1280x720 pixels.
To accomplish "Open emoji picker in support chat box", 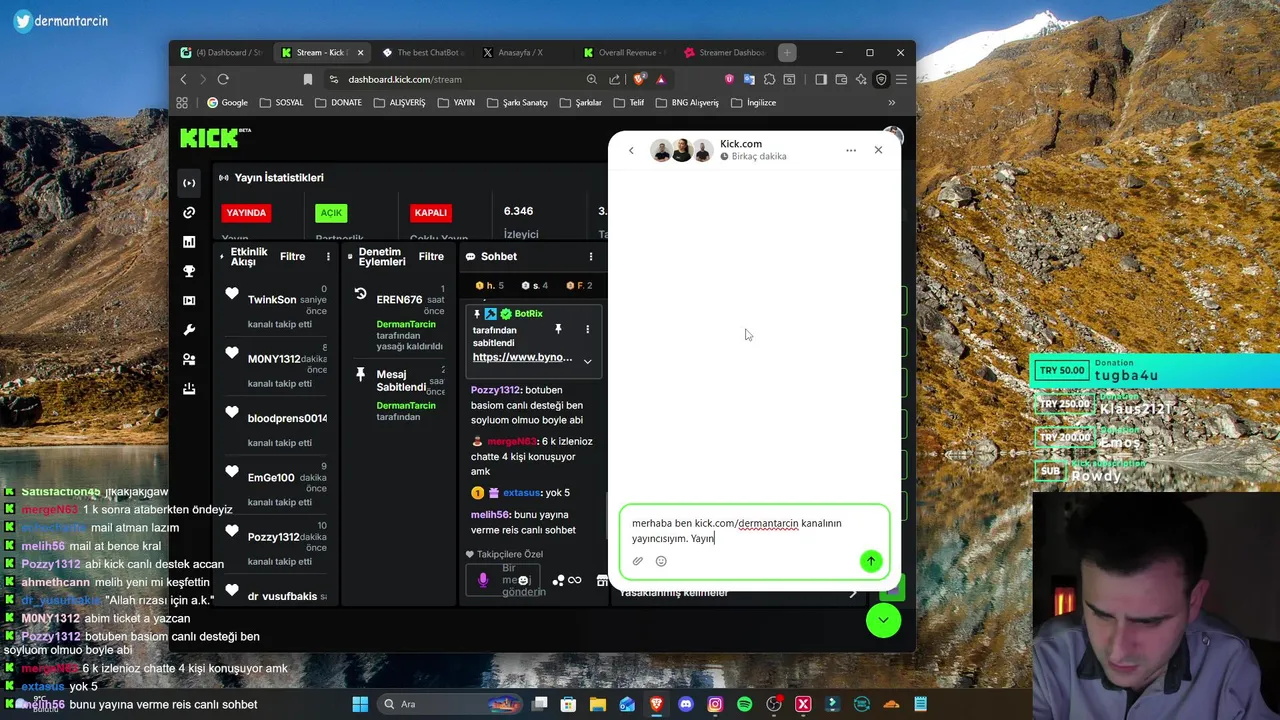I will point(661,561).
